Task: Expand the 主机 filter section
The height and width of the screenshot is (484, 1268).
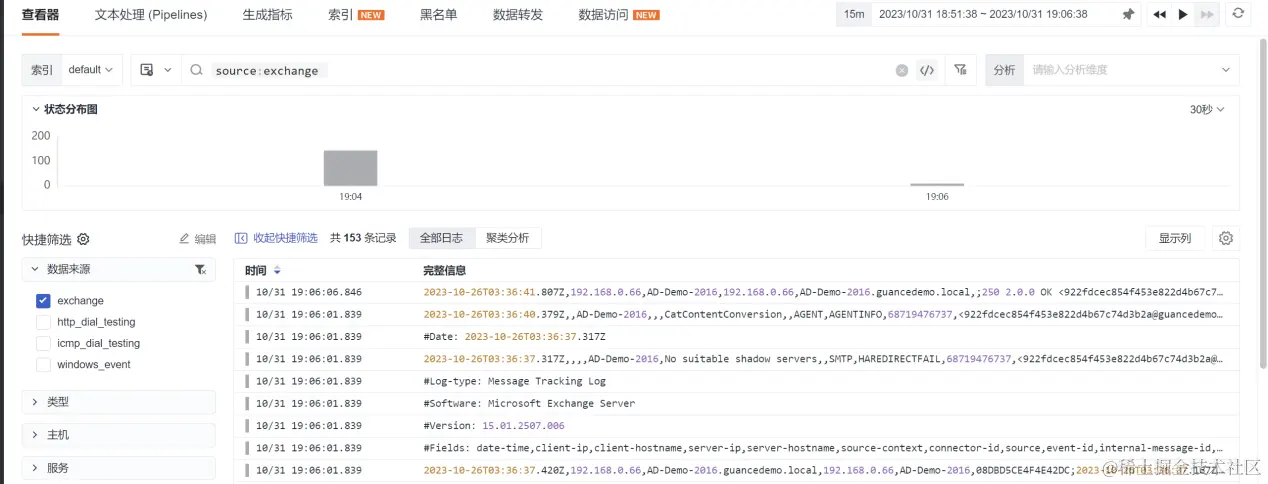Action: tap(119, 435)
